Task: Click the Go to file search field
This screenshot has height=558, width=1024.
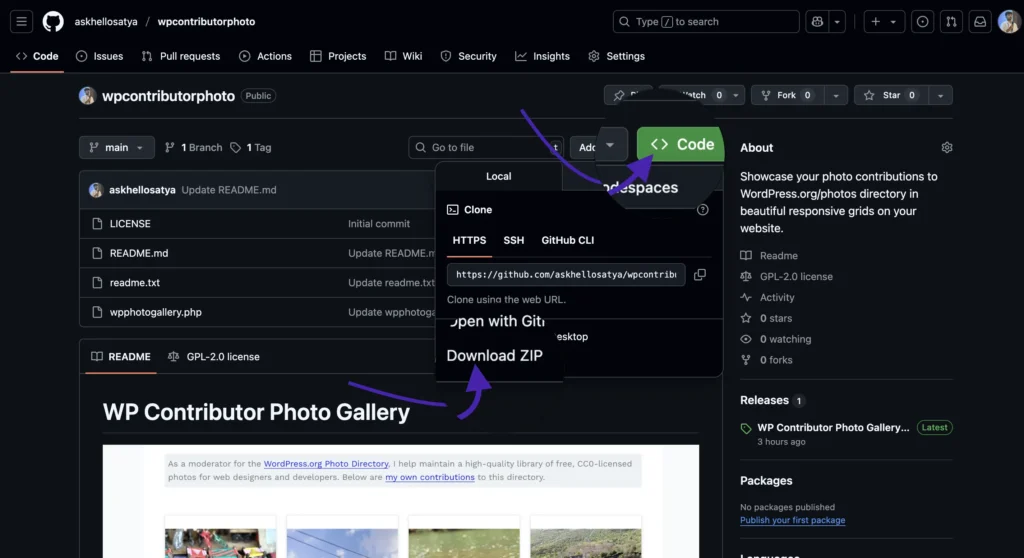Action: (x=485, y=147)
